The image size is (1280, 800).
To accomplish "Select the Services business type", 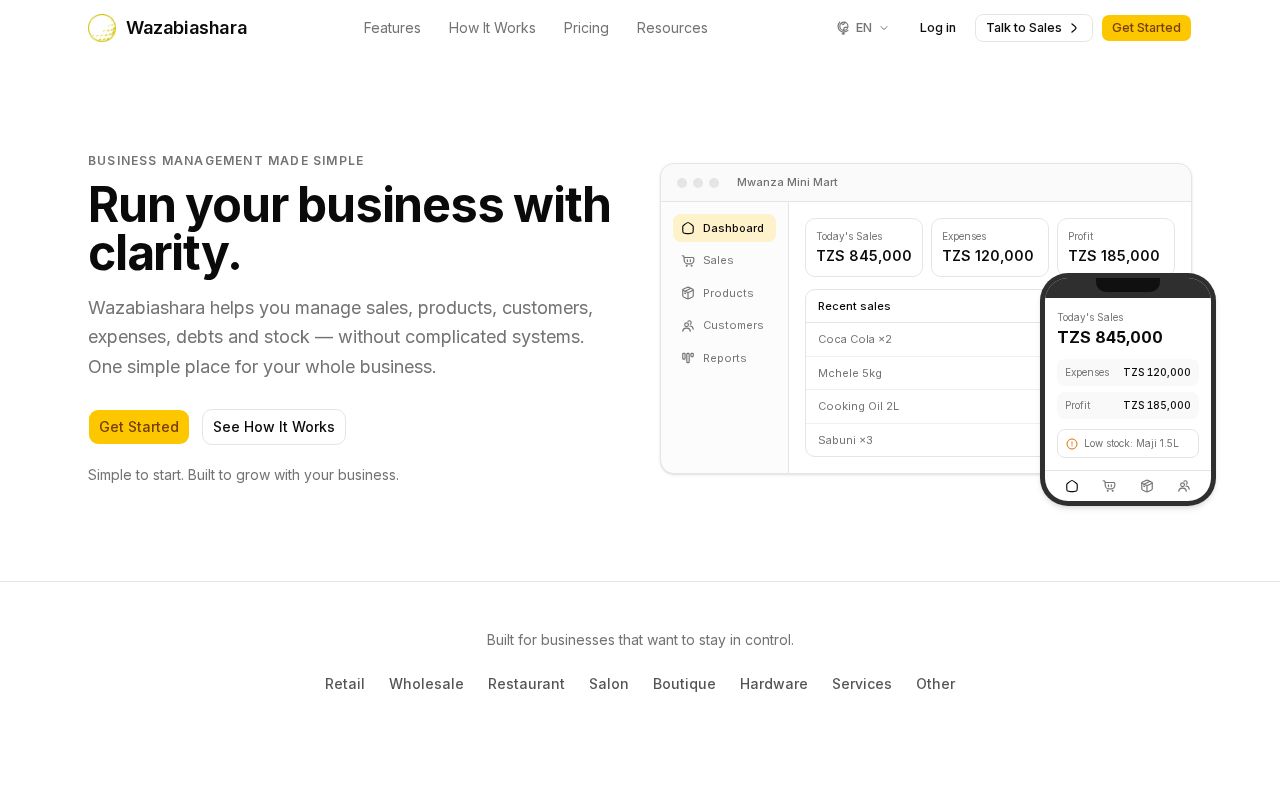I will point(862,684).
